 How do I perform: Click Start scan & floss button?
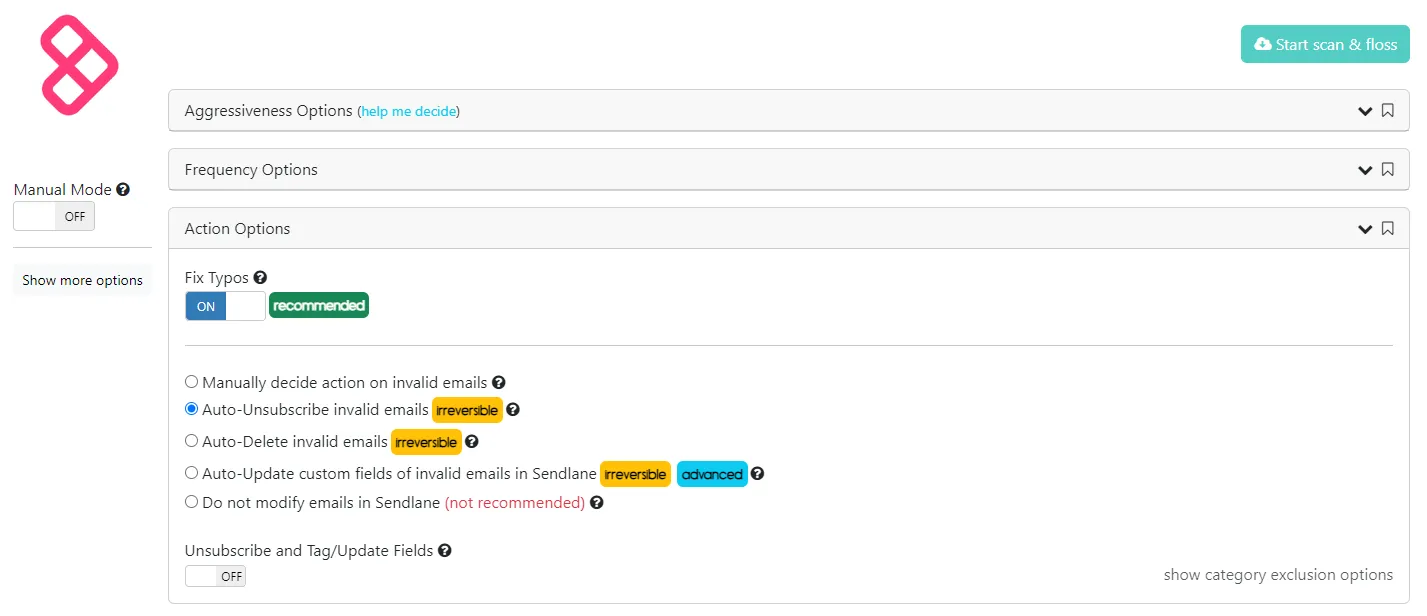pos(1325,44)
